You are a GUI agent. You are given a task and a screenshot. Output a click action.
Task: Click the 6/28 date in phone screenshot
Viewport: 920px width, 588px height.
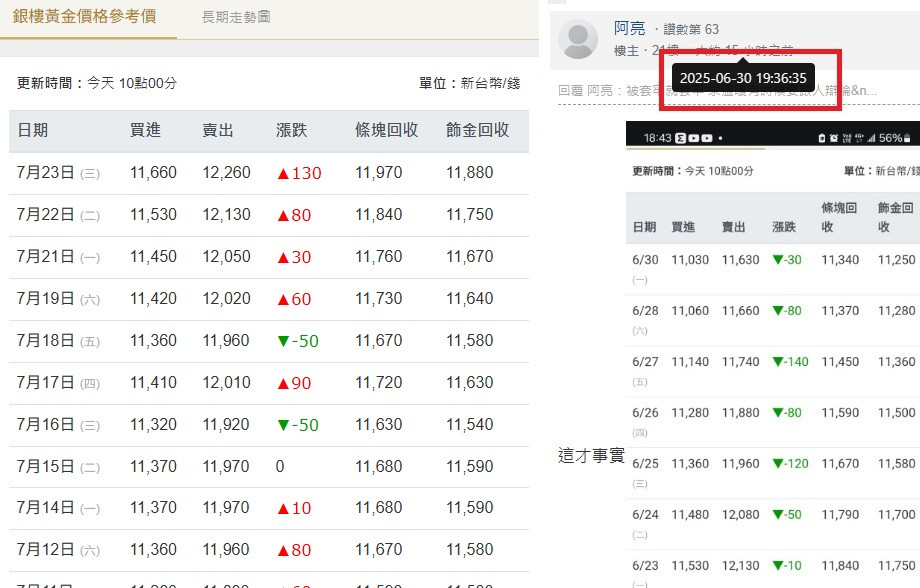645,311
